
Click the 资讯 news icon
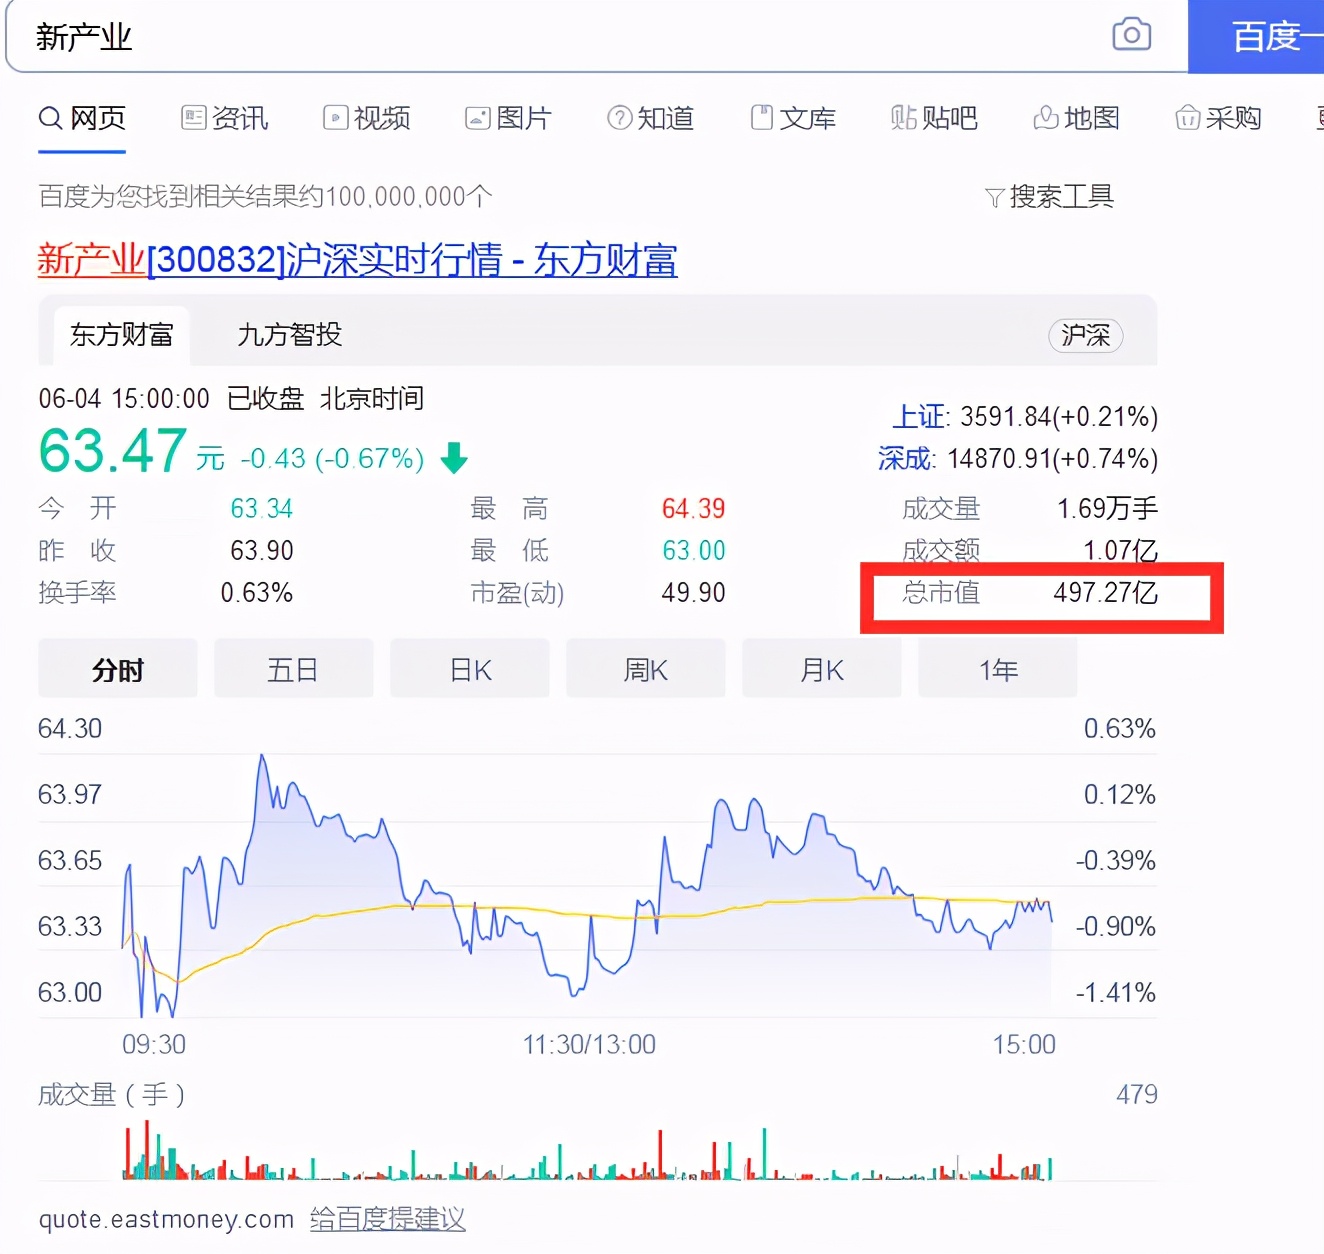[x=196, y=117]
